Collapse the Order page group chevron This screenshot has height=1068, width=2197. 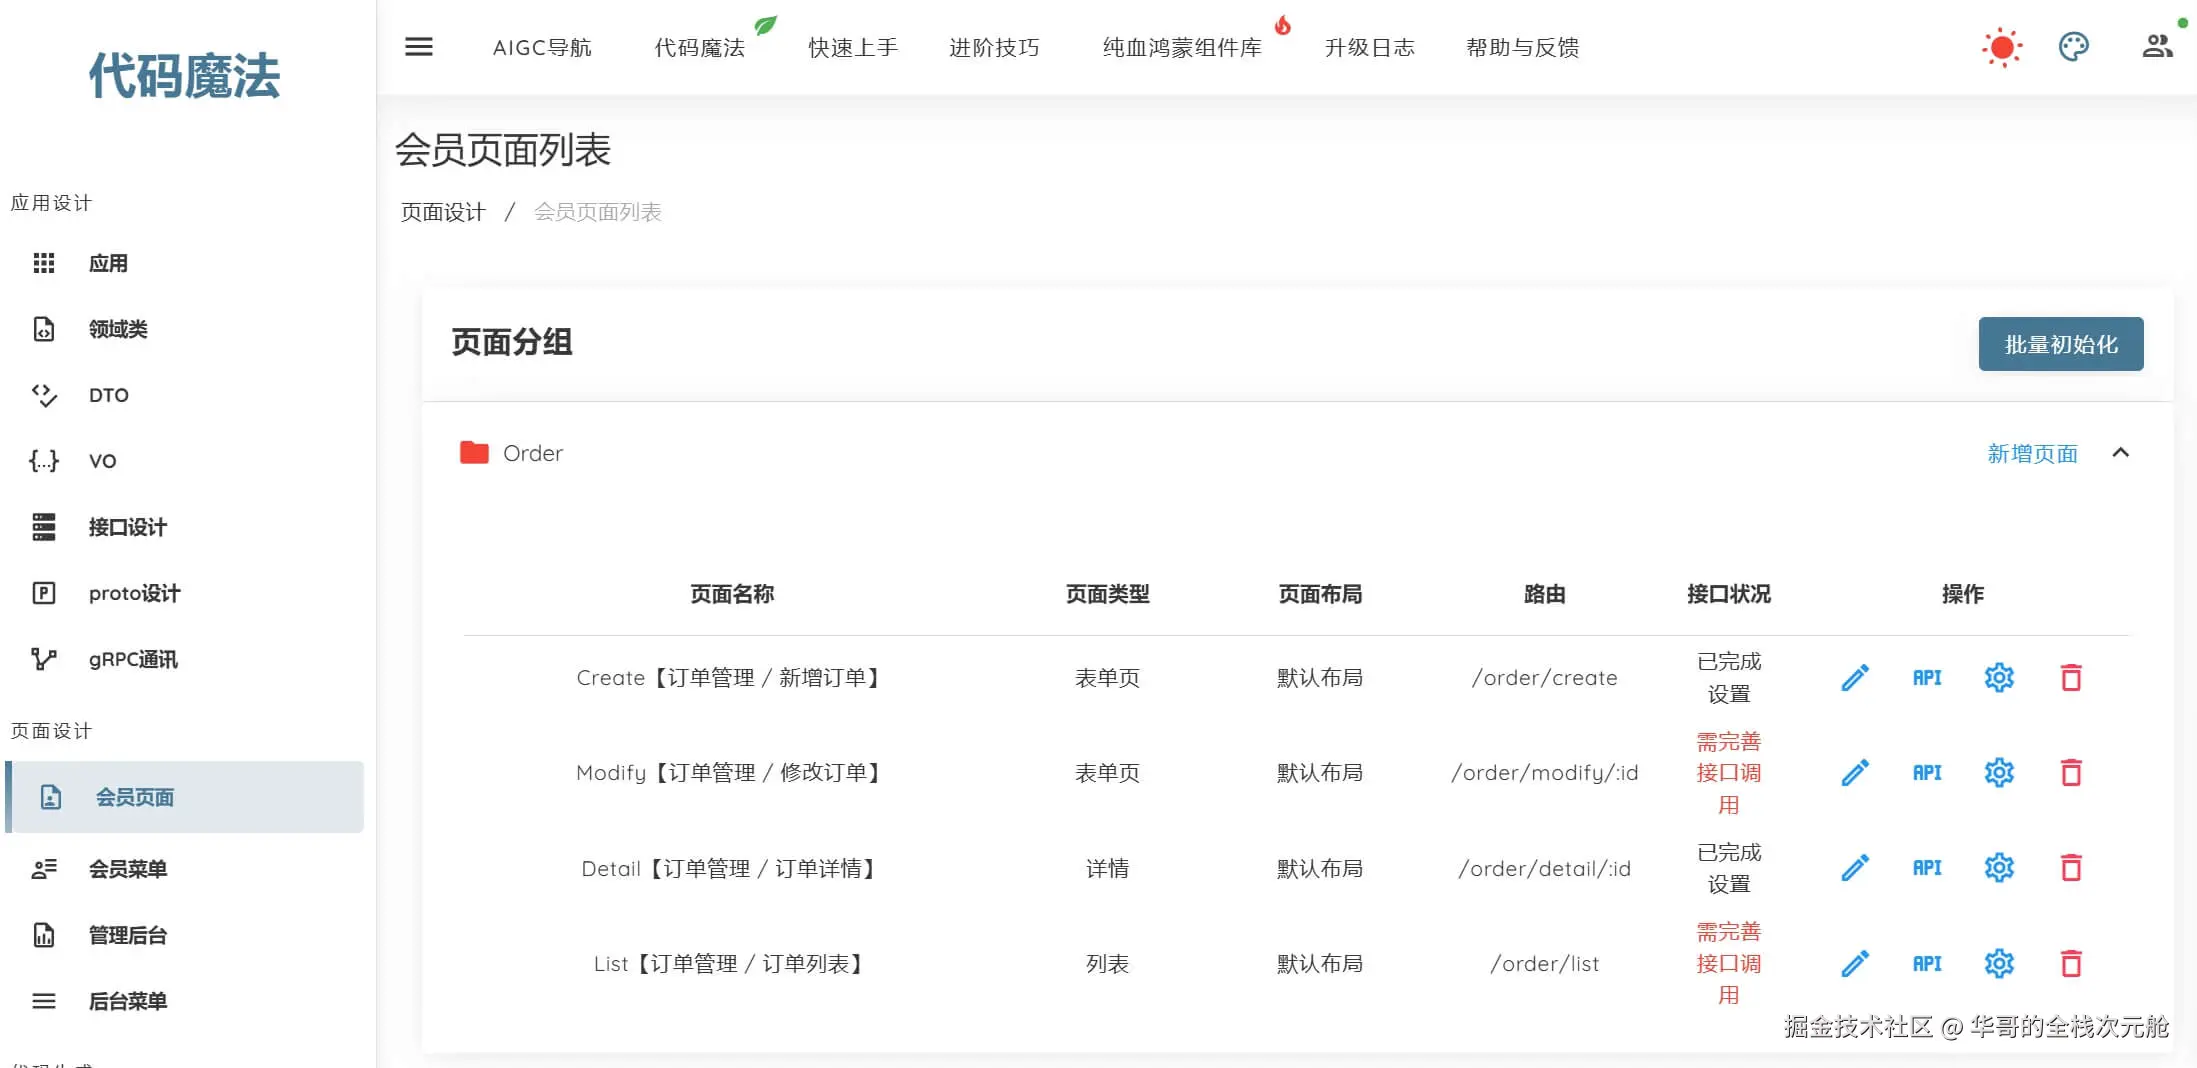point(2120,453)
